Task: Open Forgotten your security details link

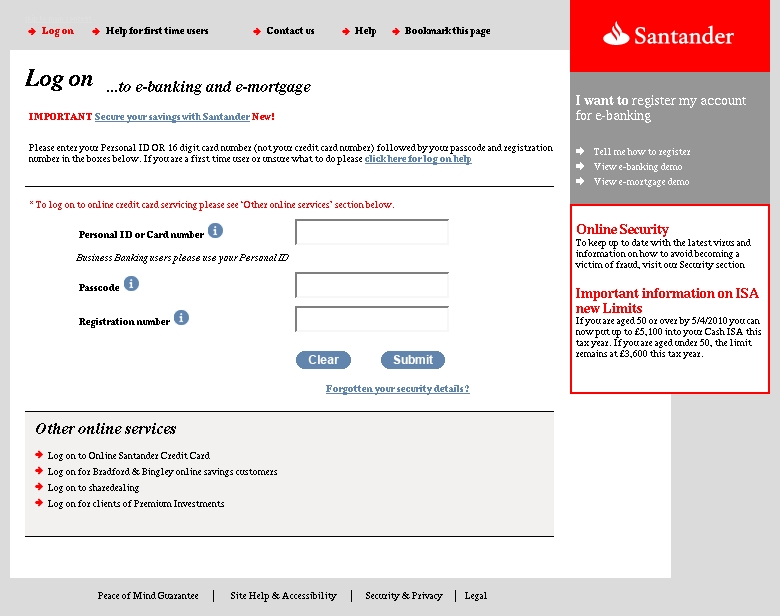Action: (x=397, y=389)
